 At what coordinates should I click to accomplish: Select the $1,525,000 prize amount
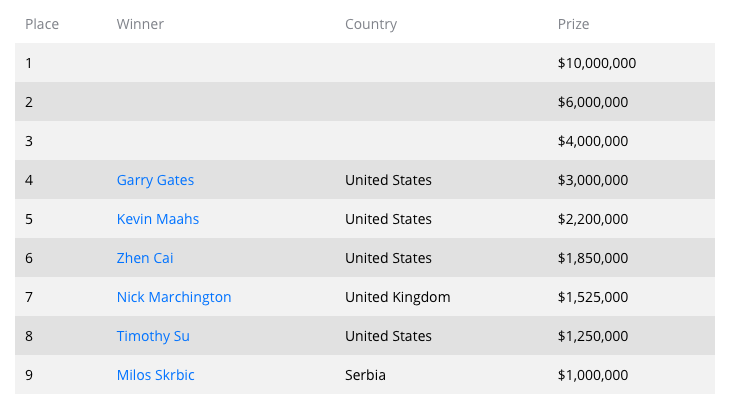pos(593,297)
